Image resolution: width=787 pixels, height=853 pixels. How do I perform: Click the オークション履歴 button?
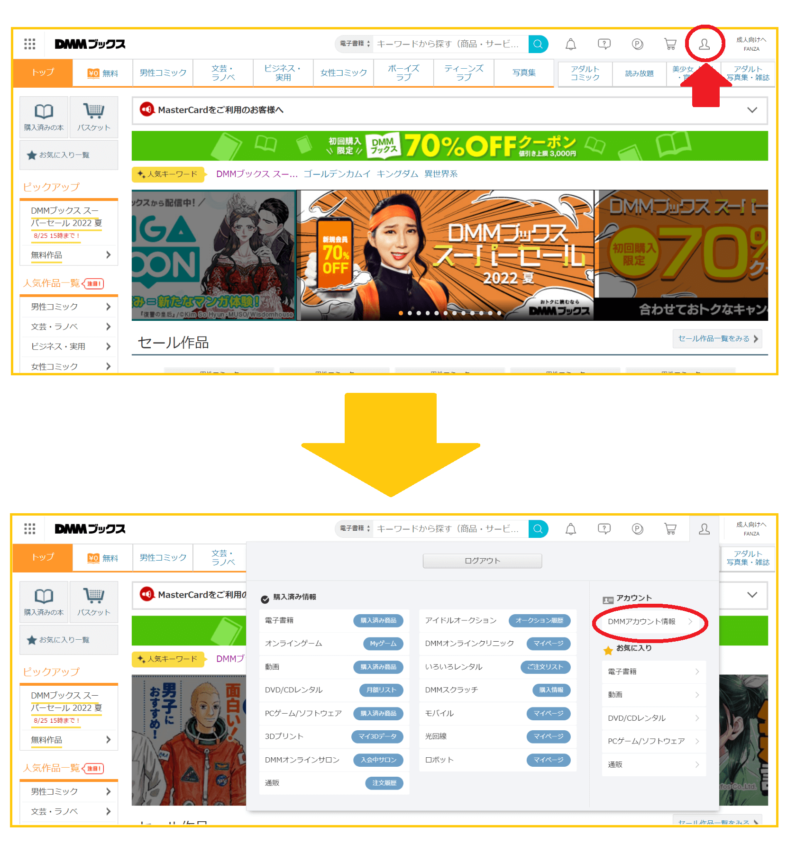click(540, 621)
